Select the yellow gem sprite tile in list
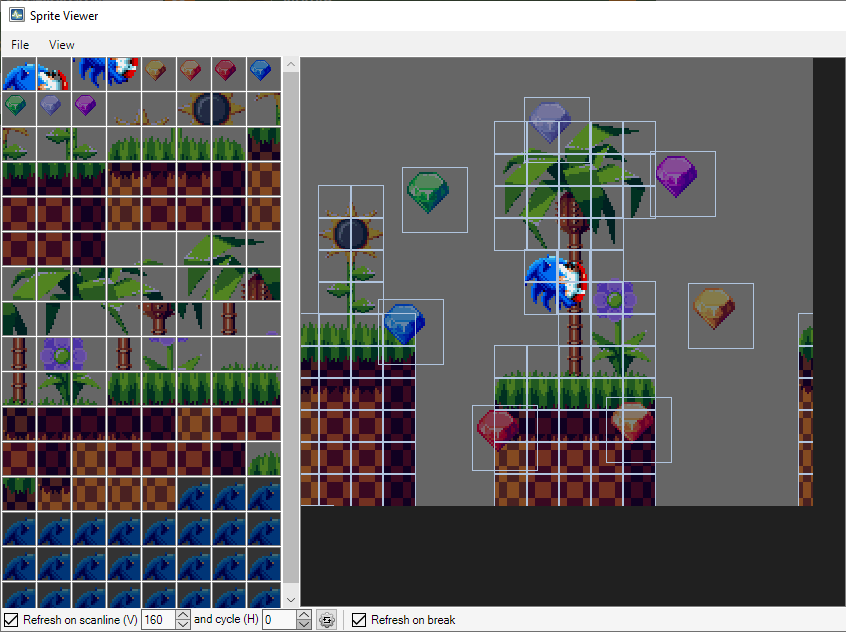Viewport: 846px width, 632px height. click(x=159, y=74)
